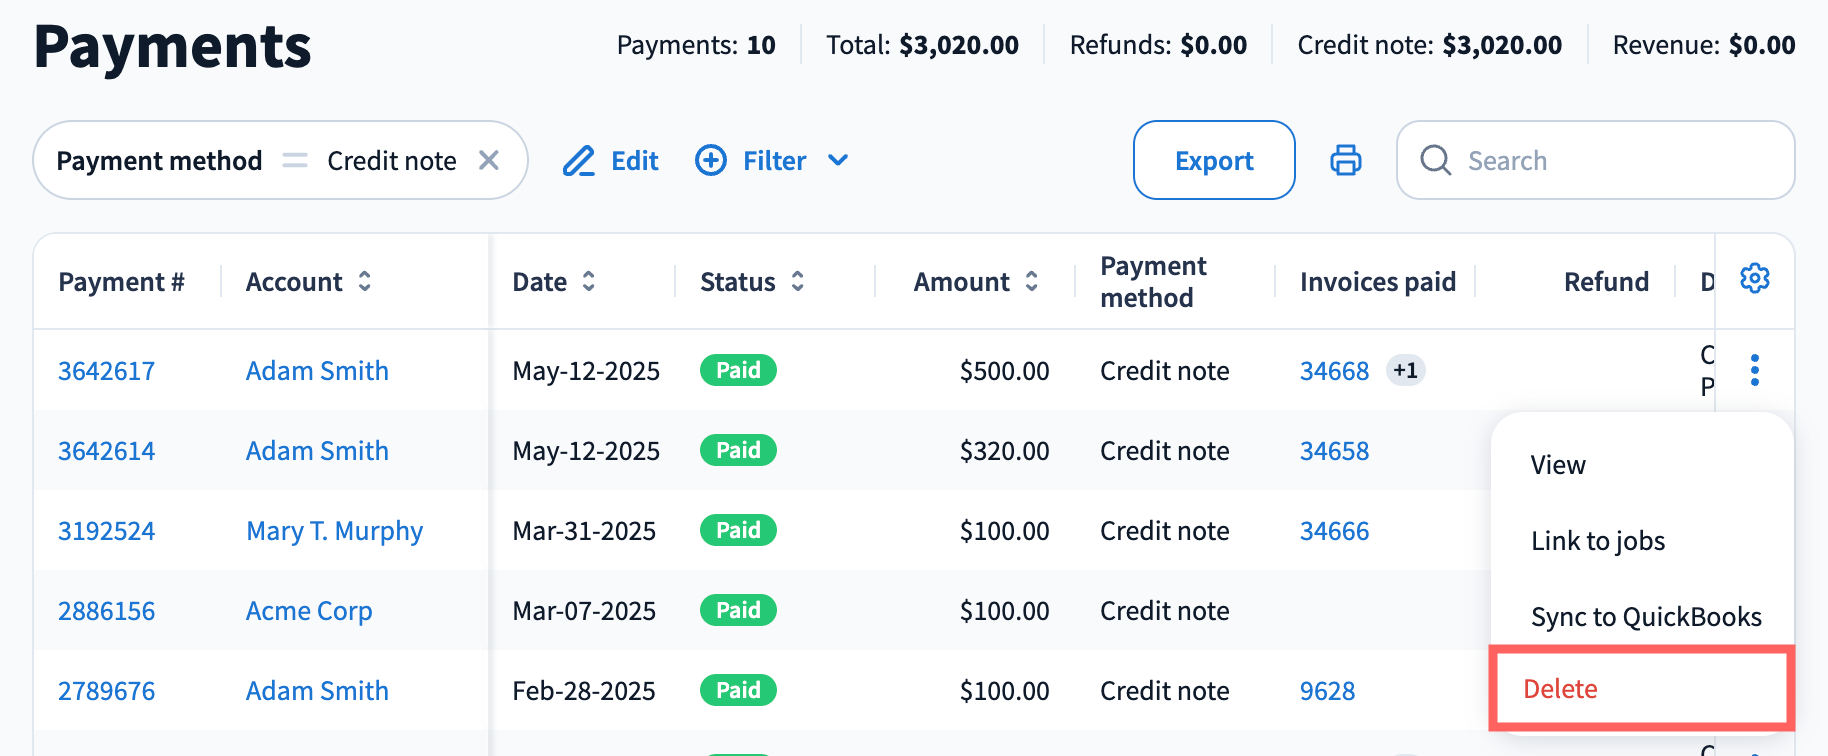Click the Export button
This screenshot has height=756, width=1828.
[x=1214, y=160]
